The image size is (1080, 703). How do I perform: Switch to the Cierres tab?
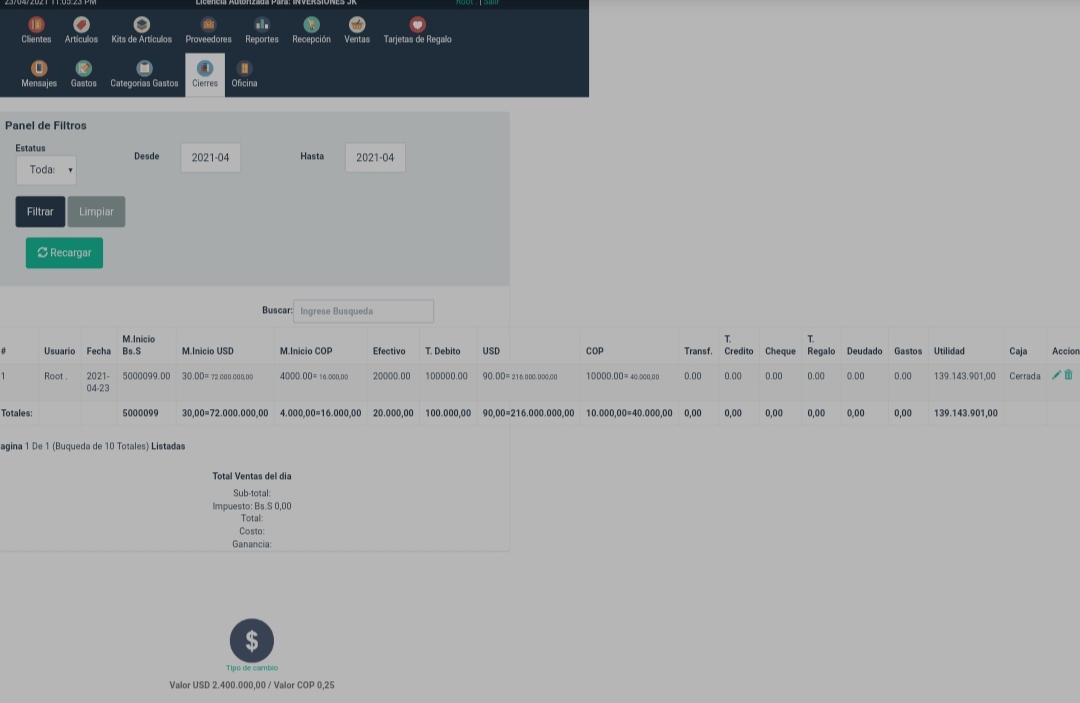[x=204, y=70]
